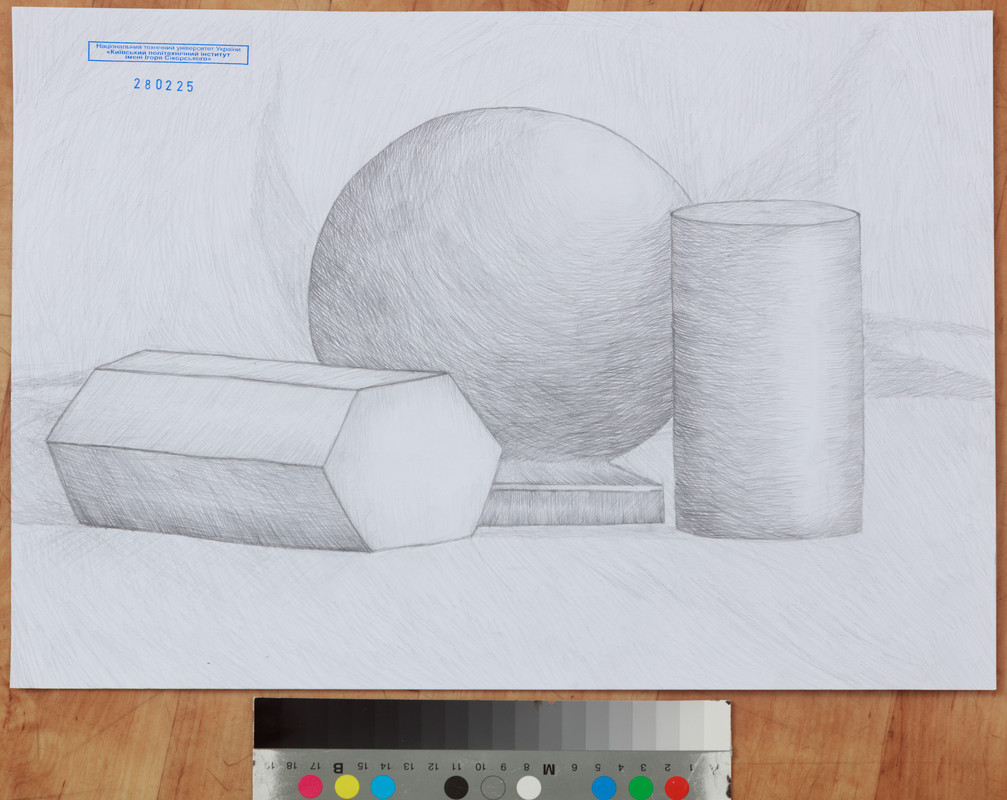1007x800 pixels.
Task: Click the flat slab under the sphere
Action: click(573, 494)
